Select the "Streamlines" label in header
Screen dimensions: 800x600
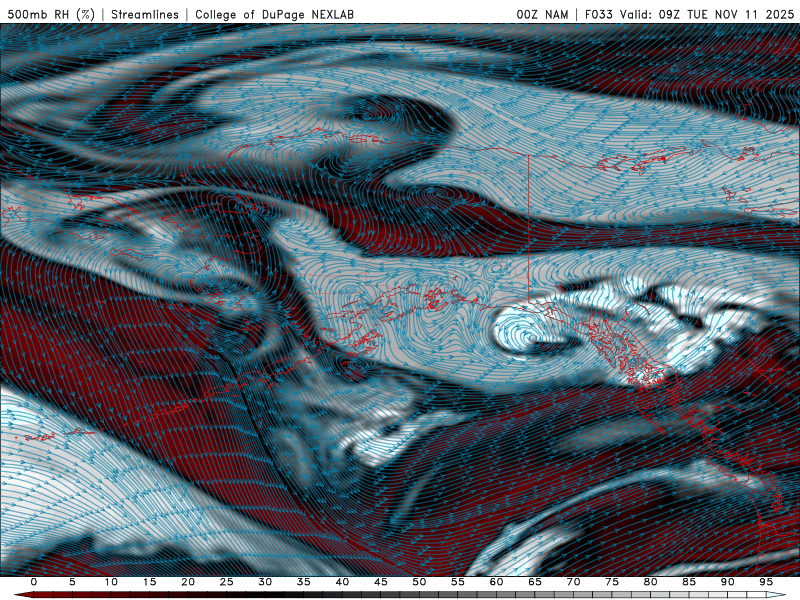(x=145, y=15)
